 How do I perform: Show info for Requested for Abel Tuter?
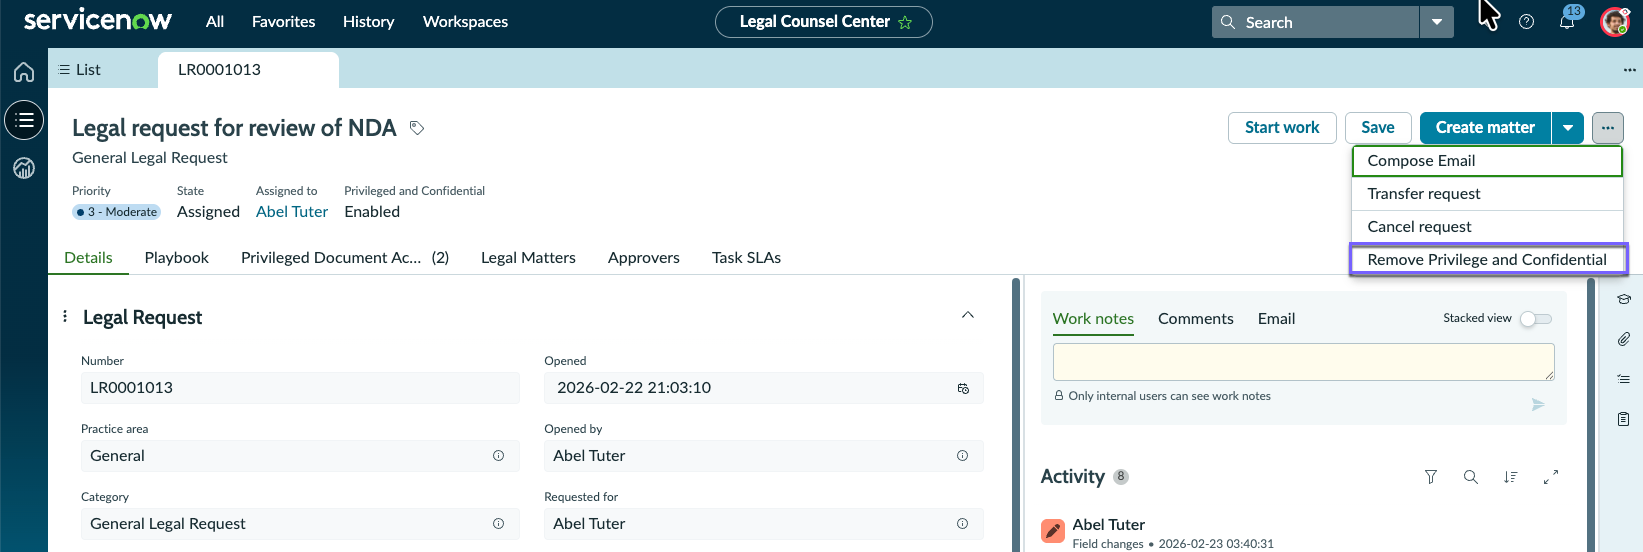(x=962, y=524)
